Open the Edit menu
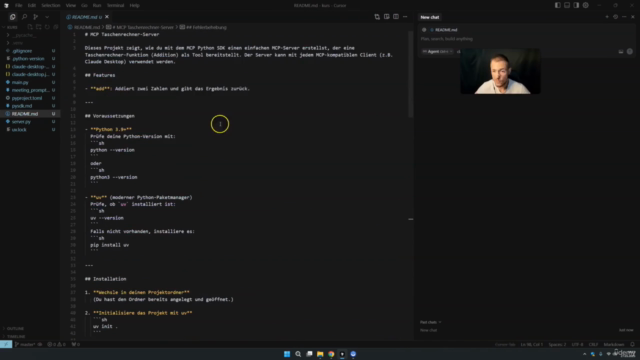Image resolution: width=640 pixels, height=360 pixels. click(31, 5)
